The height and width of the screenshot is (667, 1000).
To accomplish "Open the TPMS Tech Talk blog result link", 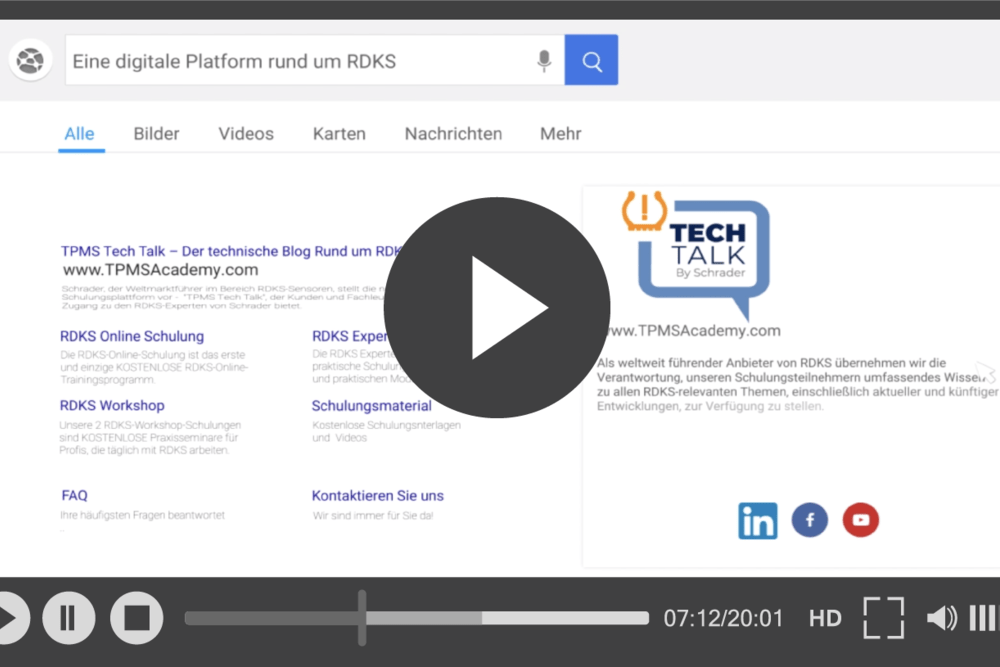I will click(x=232, y=251).
